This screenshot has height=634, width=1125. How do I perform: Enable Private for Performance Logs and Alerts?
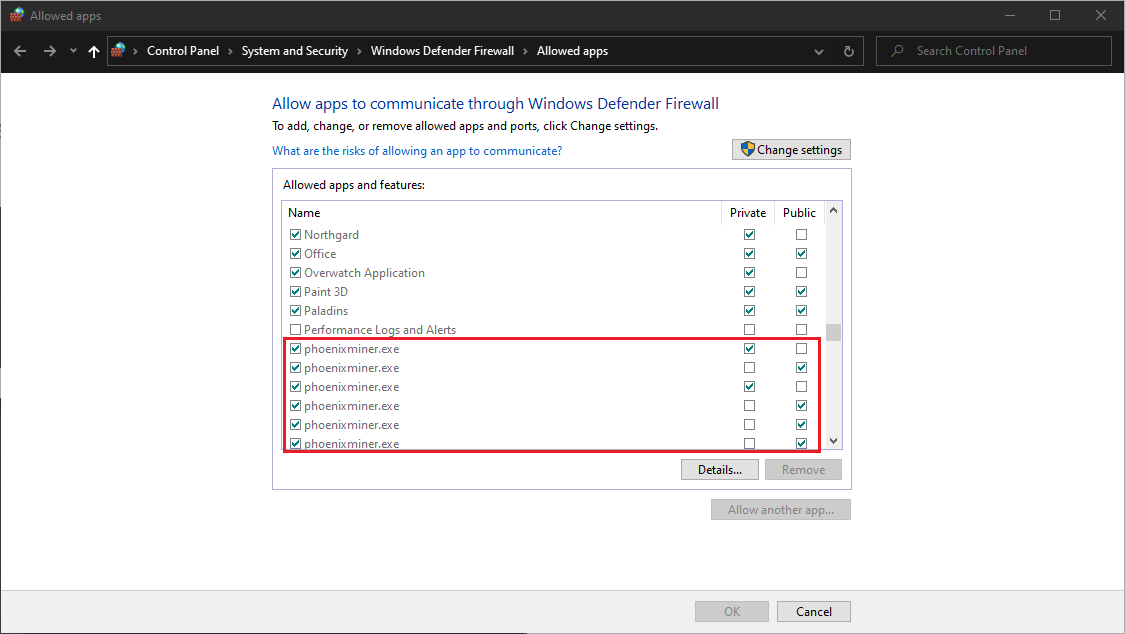coord(750,330)
